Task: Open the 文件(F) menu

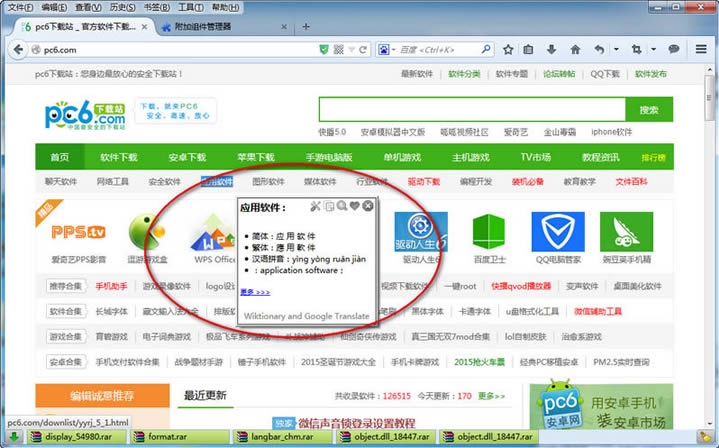Action: 21,7
